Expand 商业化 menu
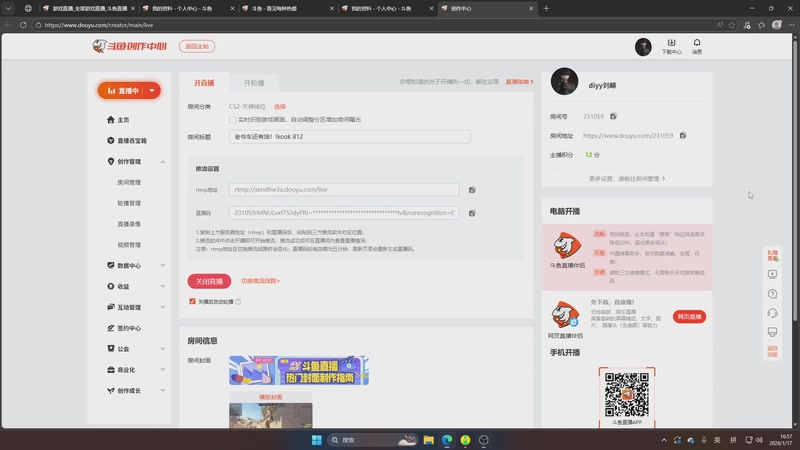Screen dimensions: 800x450 pos(162,370)
